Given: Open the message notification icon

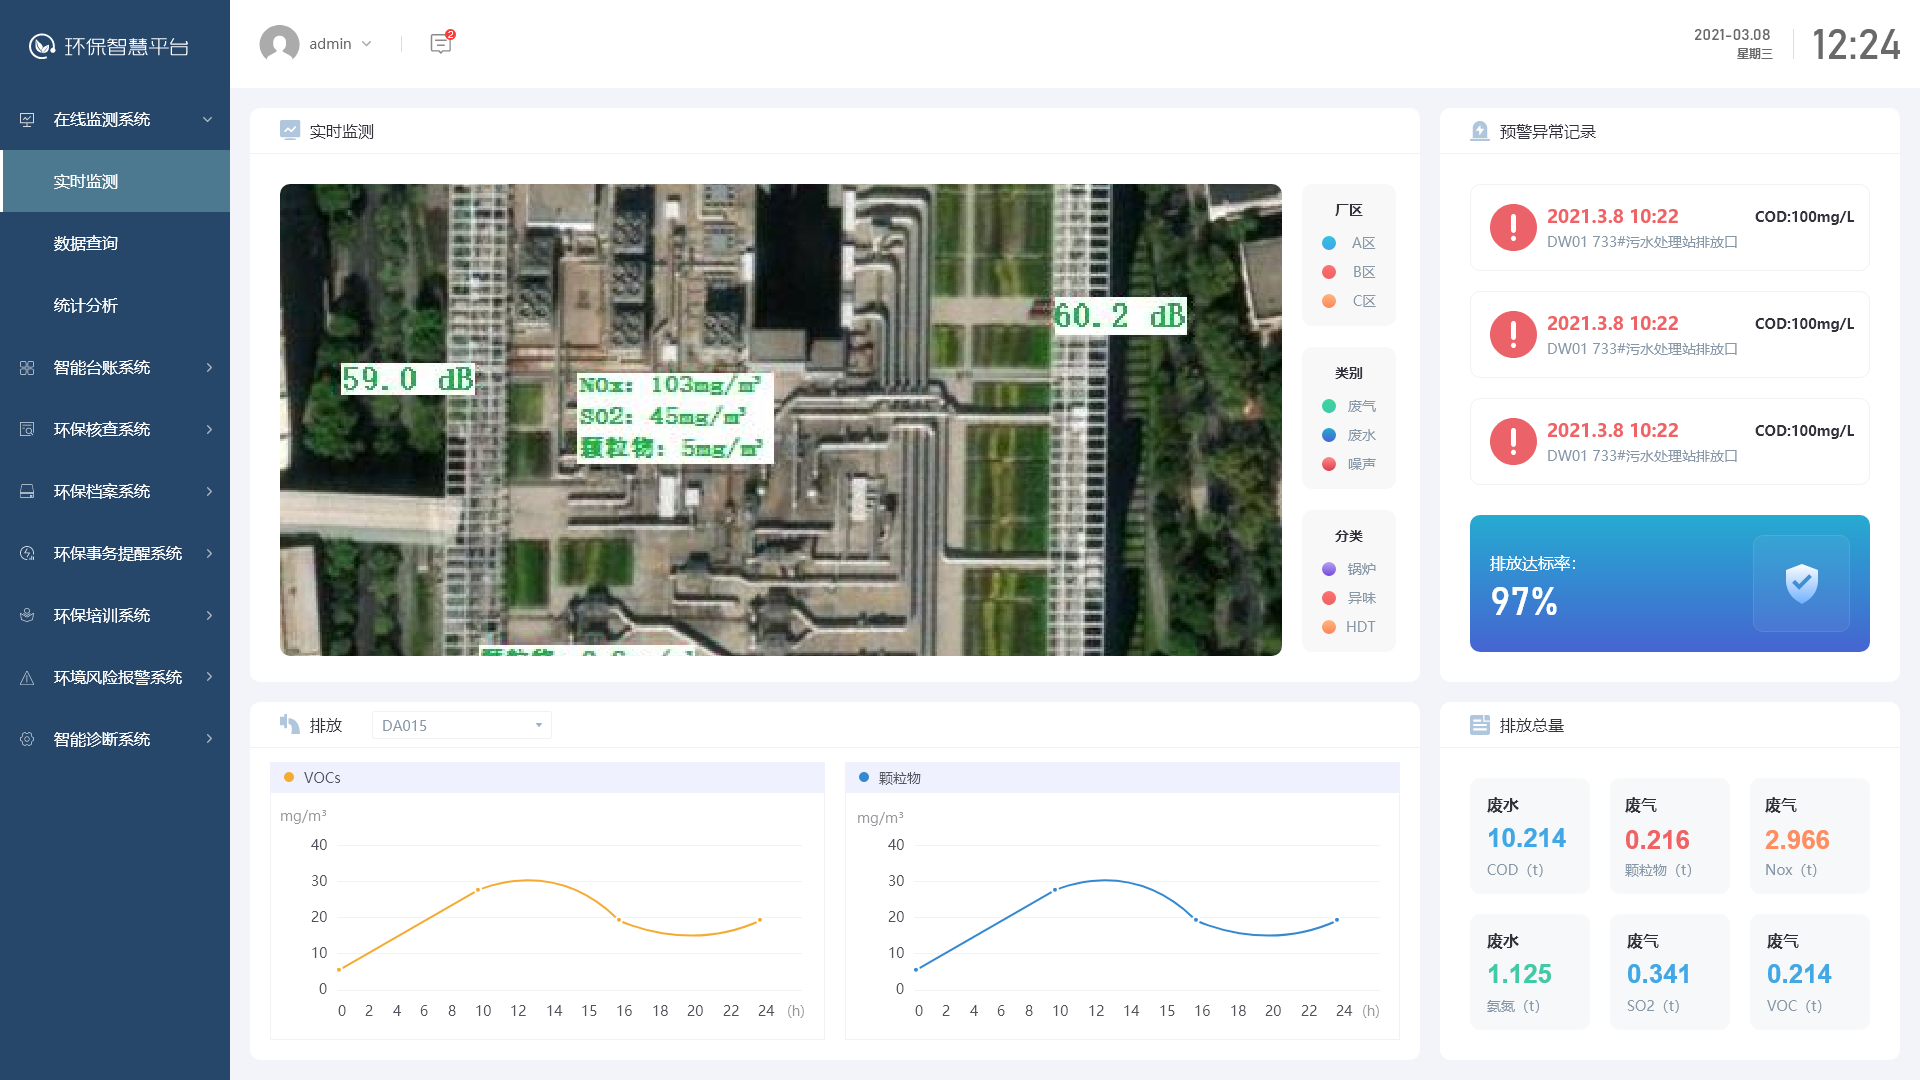Looking at the screenshot, I should point(441,43).
